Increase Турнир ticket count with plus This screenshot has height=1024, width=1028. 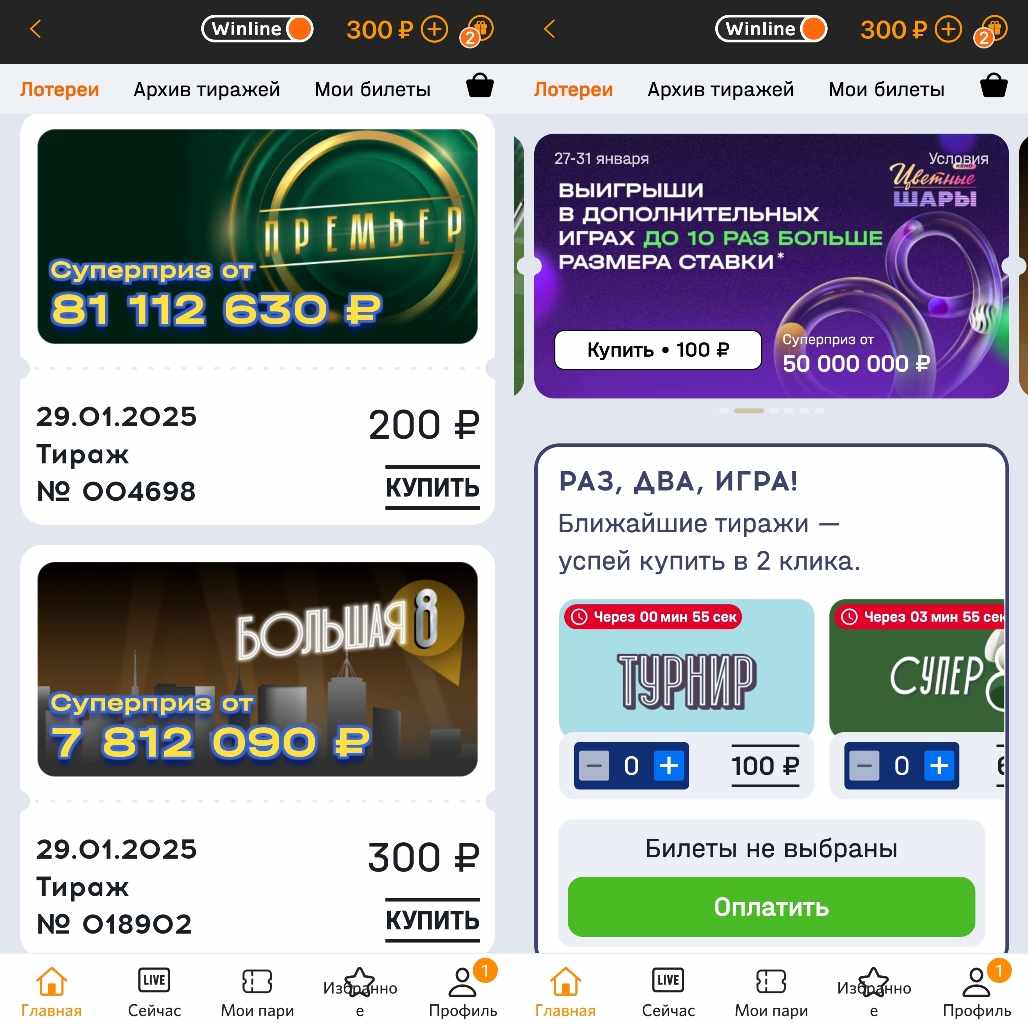point(669,766)
